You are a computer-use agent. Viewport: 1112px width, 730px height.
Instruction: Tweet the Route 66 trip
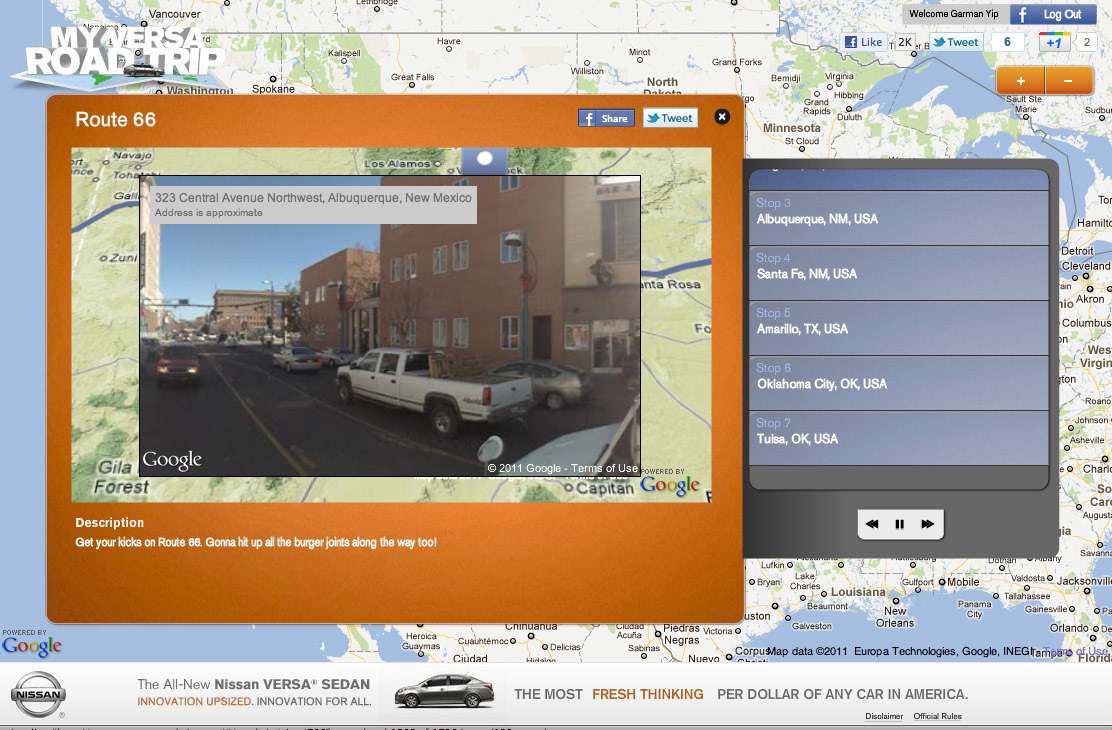[x=670, y=118]
